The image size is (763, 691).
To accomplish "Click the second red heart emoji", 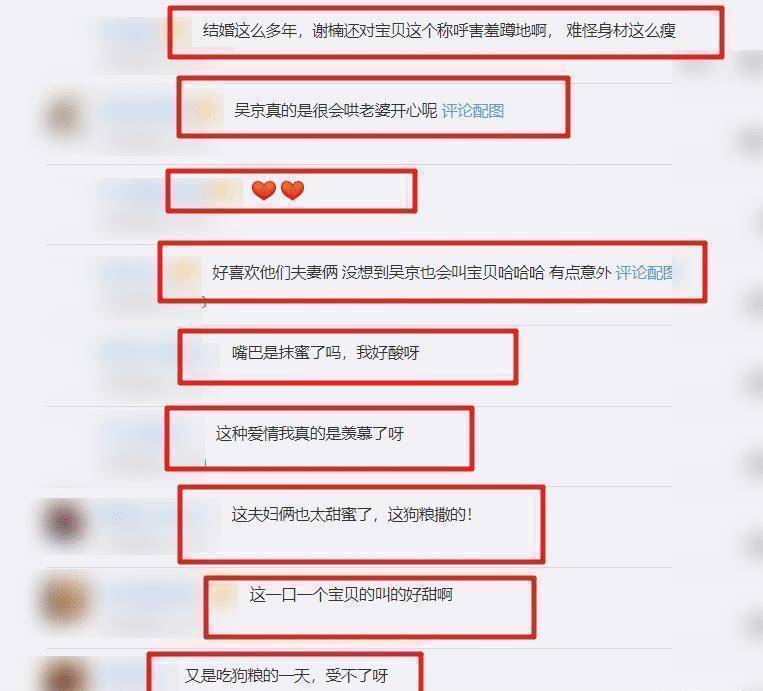I will tap(292, 190).
